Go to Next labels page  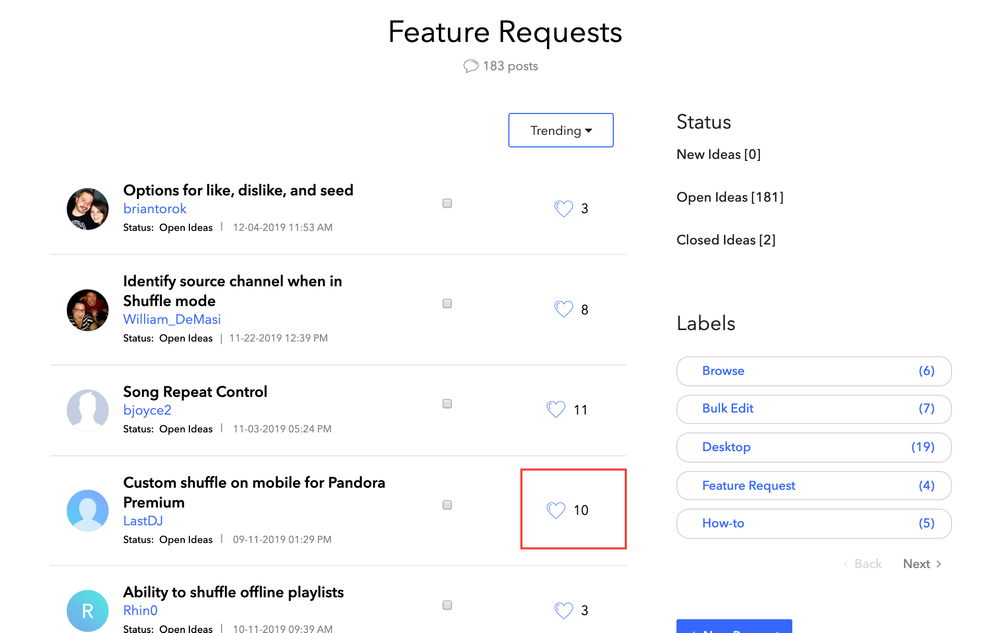tap(921, 564)
